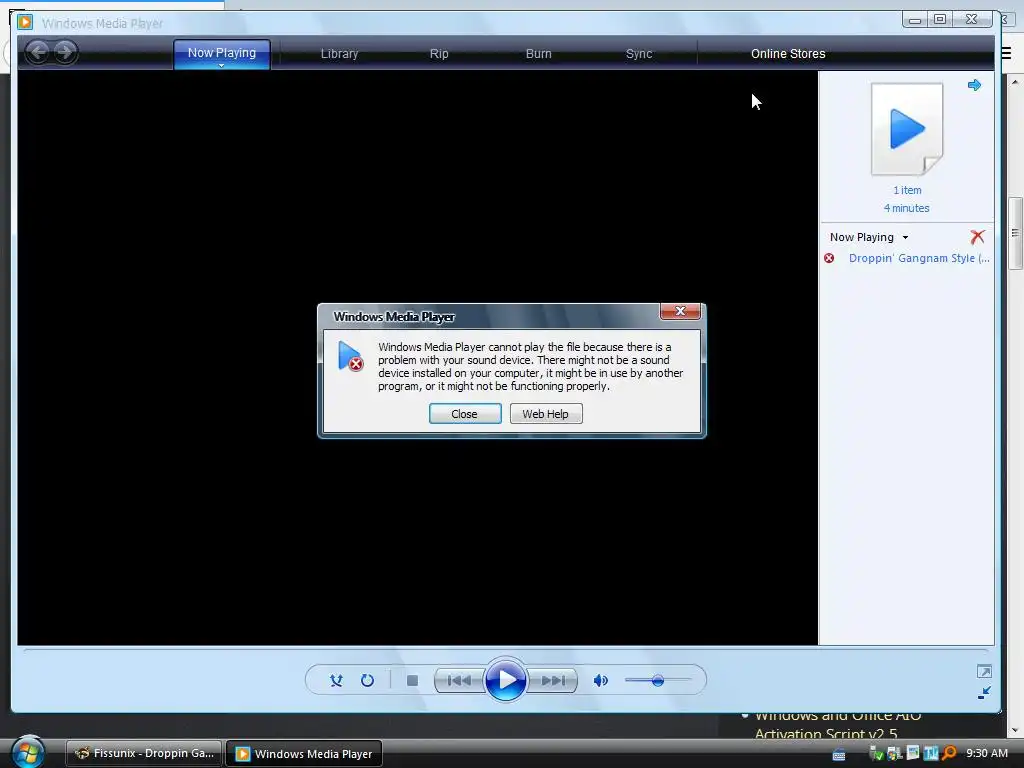Skip to the previous track
The width and height of the screenshot is (1024, 768).
click(x=459, y=680)
